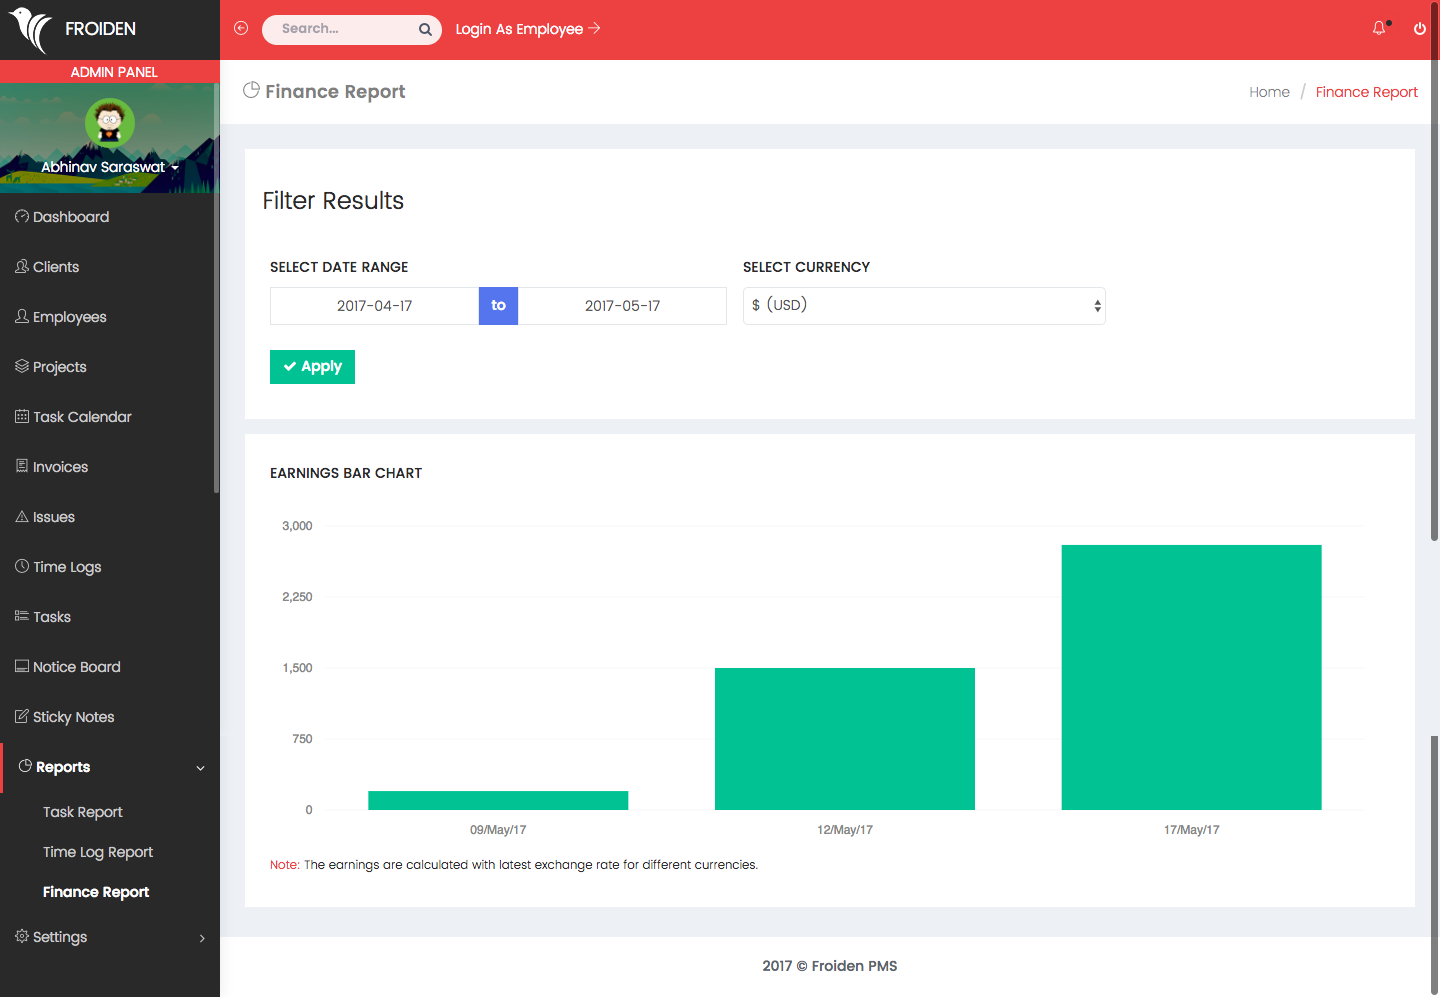Click the user avatar picture
The image size is (1440, 997).
pyautogui.click(x=109, y=123)
